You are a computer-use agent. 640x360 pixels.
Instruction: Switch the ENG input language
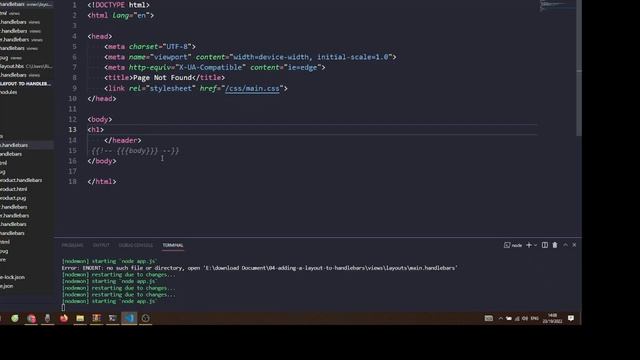tap(535, 318)
